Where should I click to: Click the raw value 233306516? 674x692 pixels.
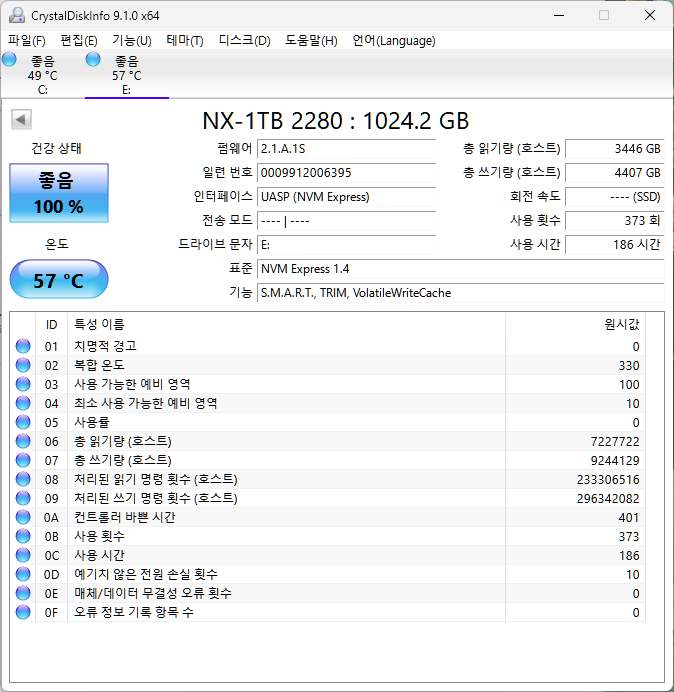point(608,479)
